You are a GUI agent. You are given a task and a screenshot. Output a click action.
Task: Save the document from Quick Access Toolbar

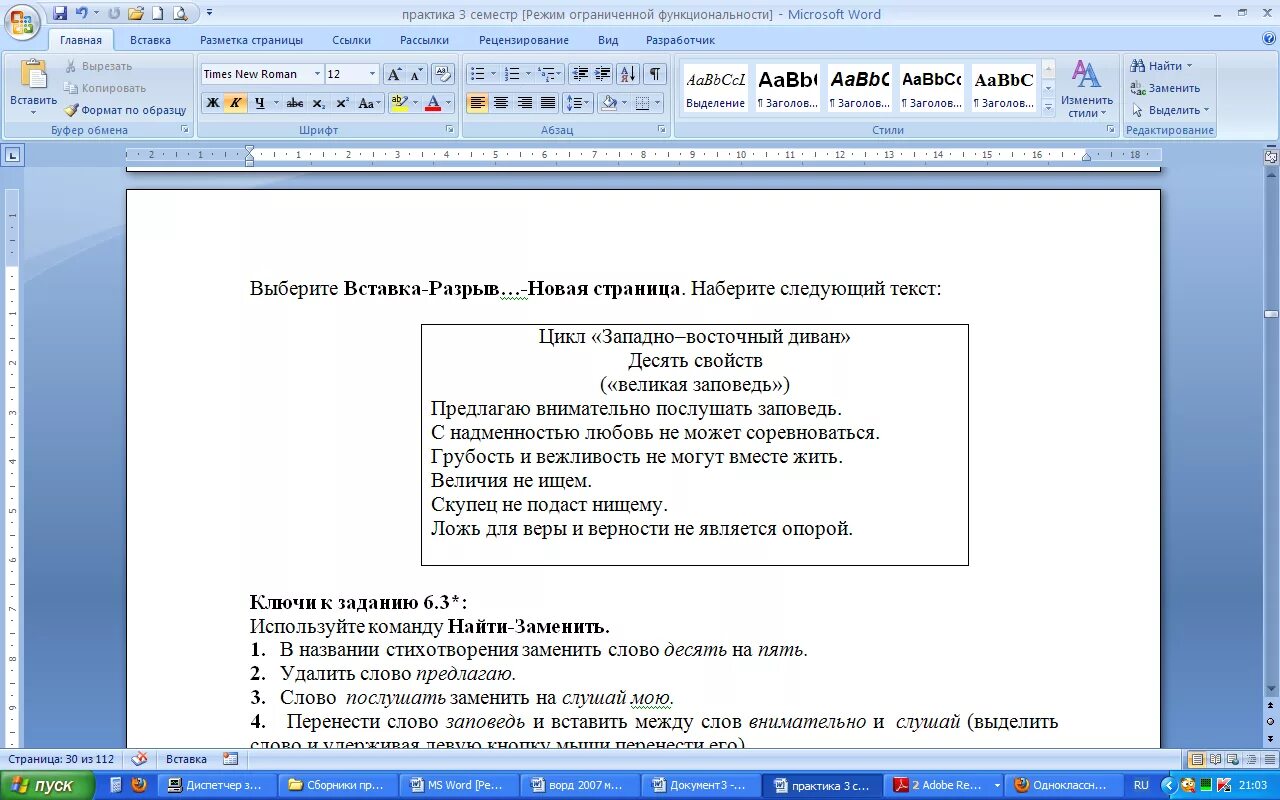(60, 13)
